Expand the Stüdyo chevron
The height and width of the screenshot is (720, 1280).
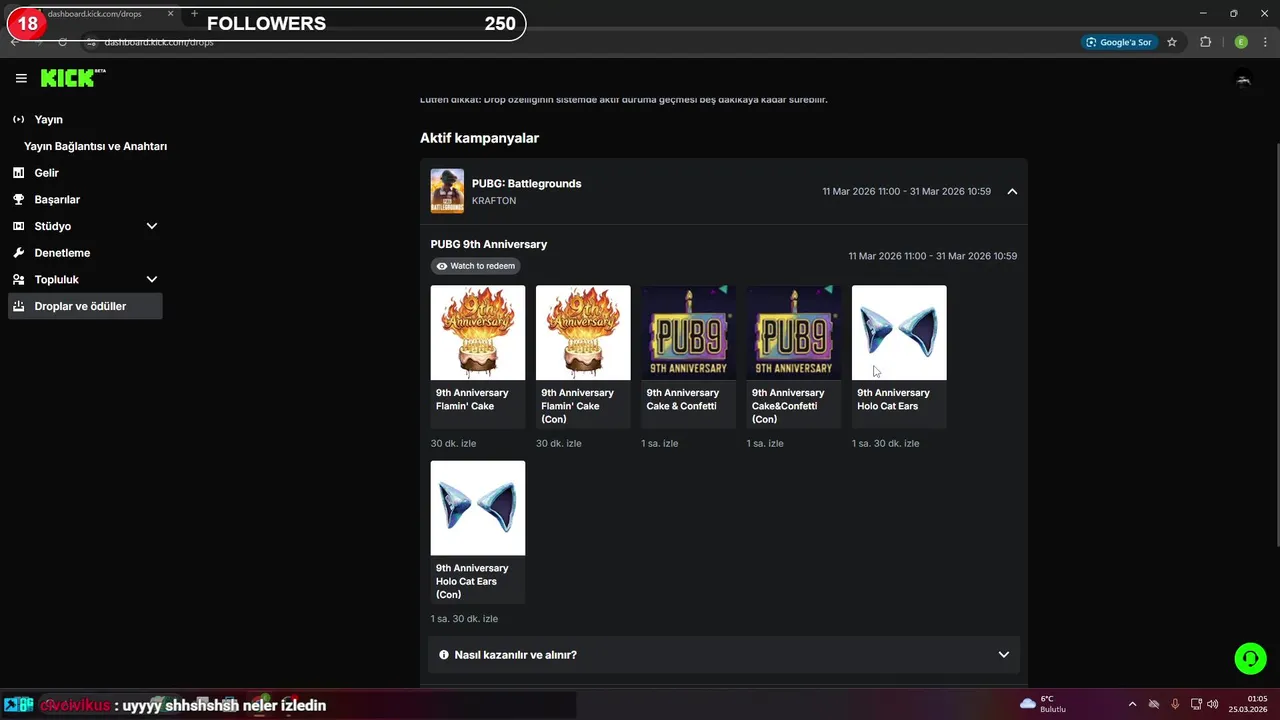pyautogui.click(x=152, y=226)
